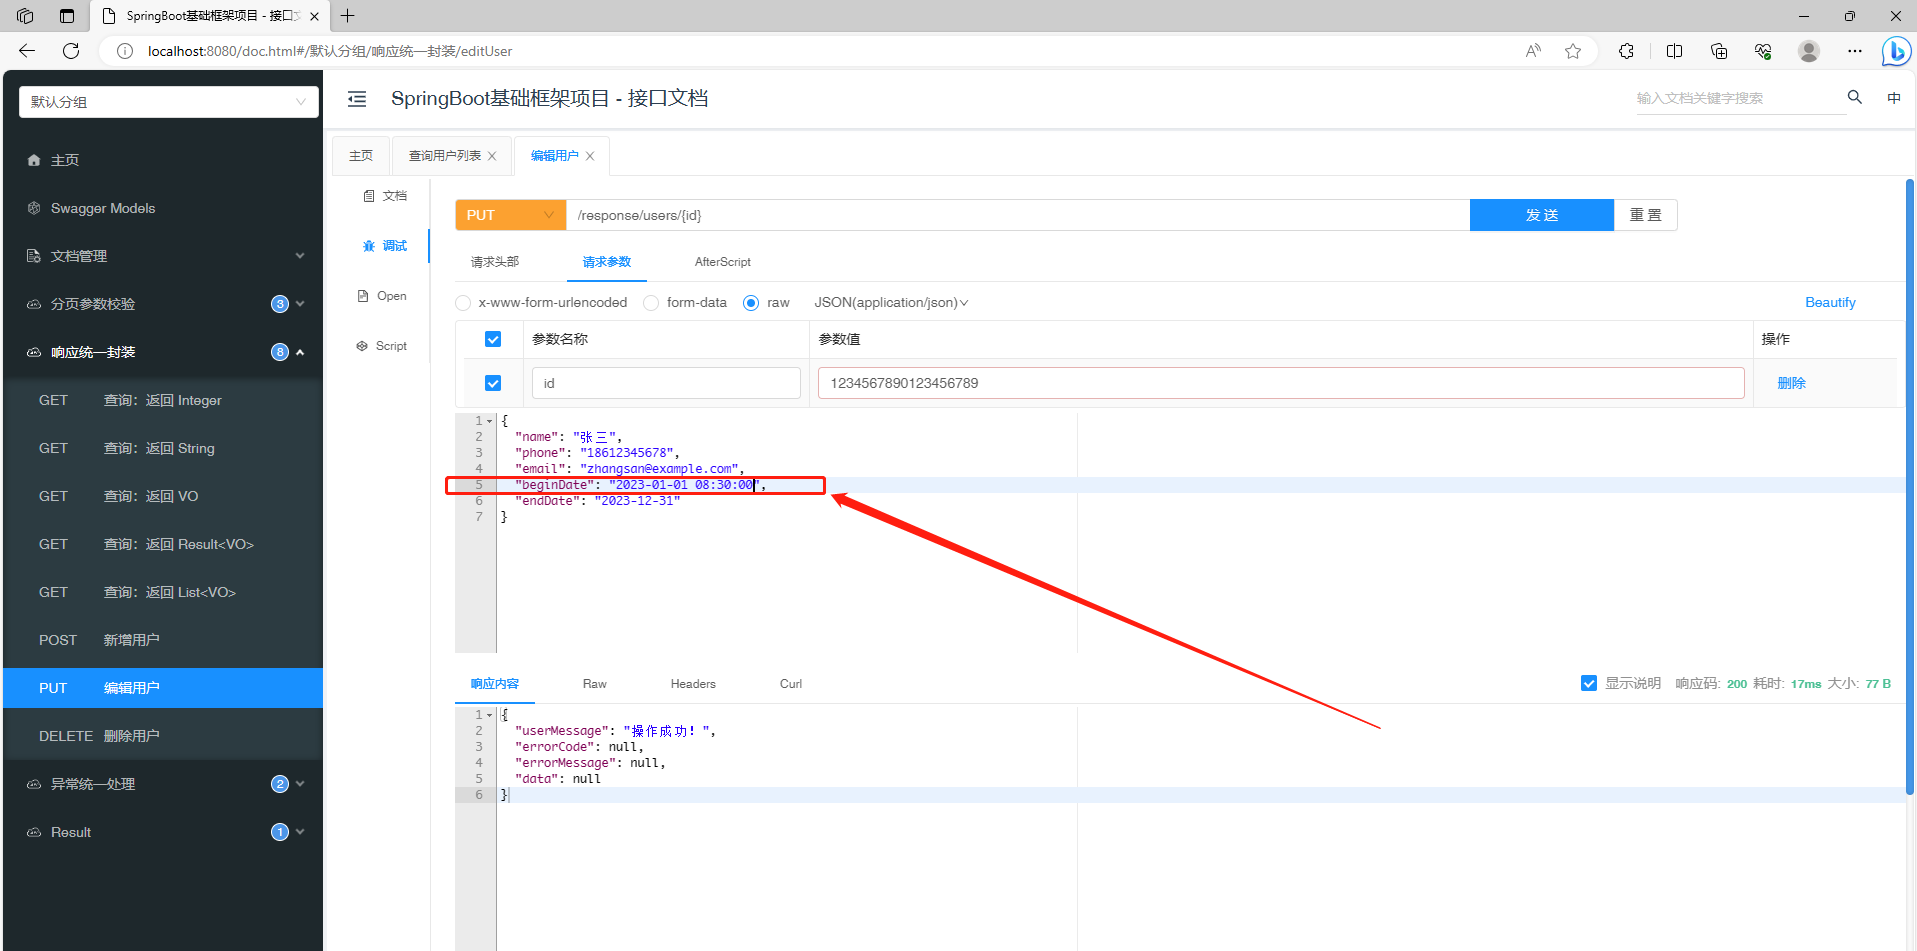
Task: Switch to 响应内容 tab
Action: [495, 684]
